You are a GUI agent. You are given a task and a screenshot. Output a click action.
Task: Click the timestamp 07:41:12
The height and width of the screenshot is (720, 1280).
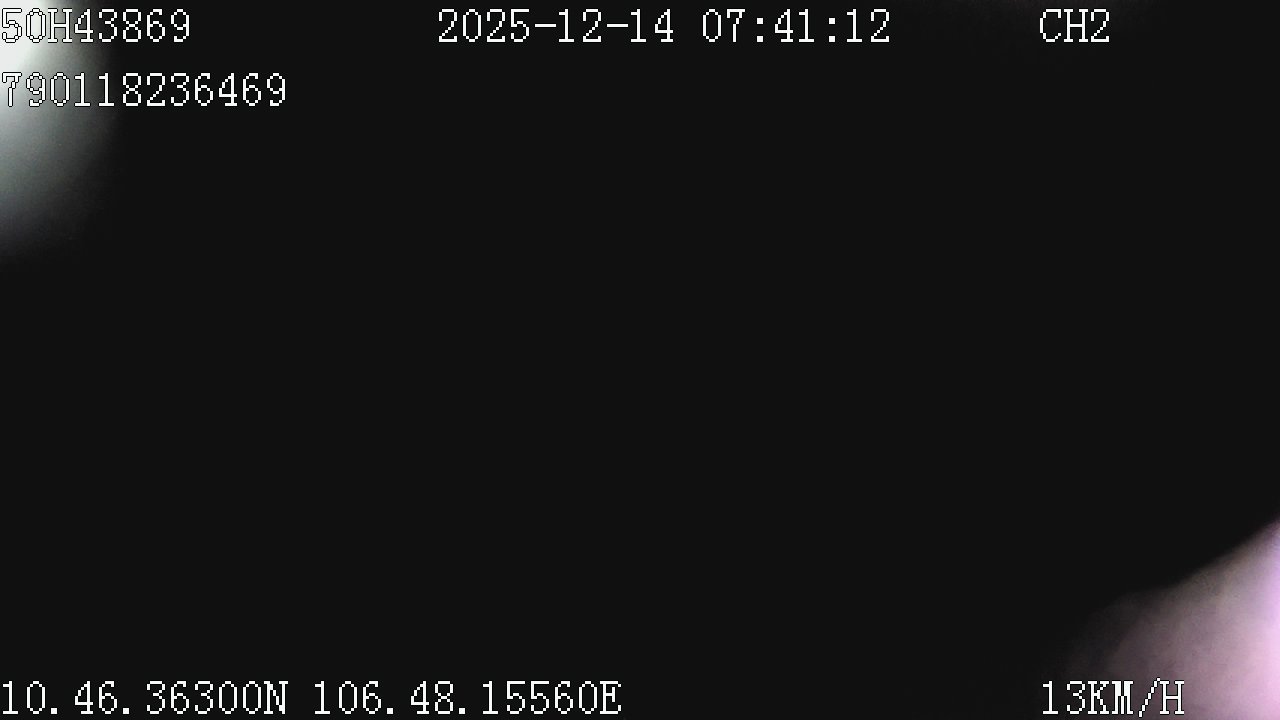(x=796, y=27)
